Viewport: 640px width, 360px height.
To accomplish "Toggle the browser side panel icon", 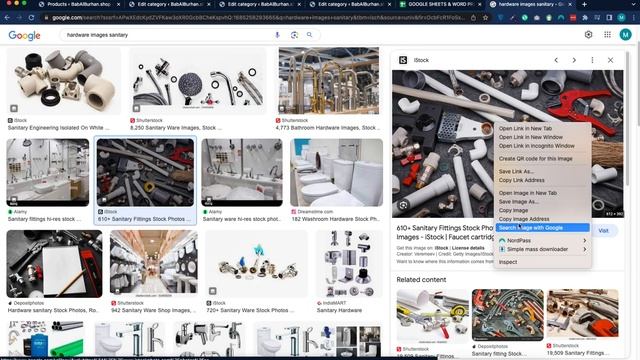I will pos(609,18).
